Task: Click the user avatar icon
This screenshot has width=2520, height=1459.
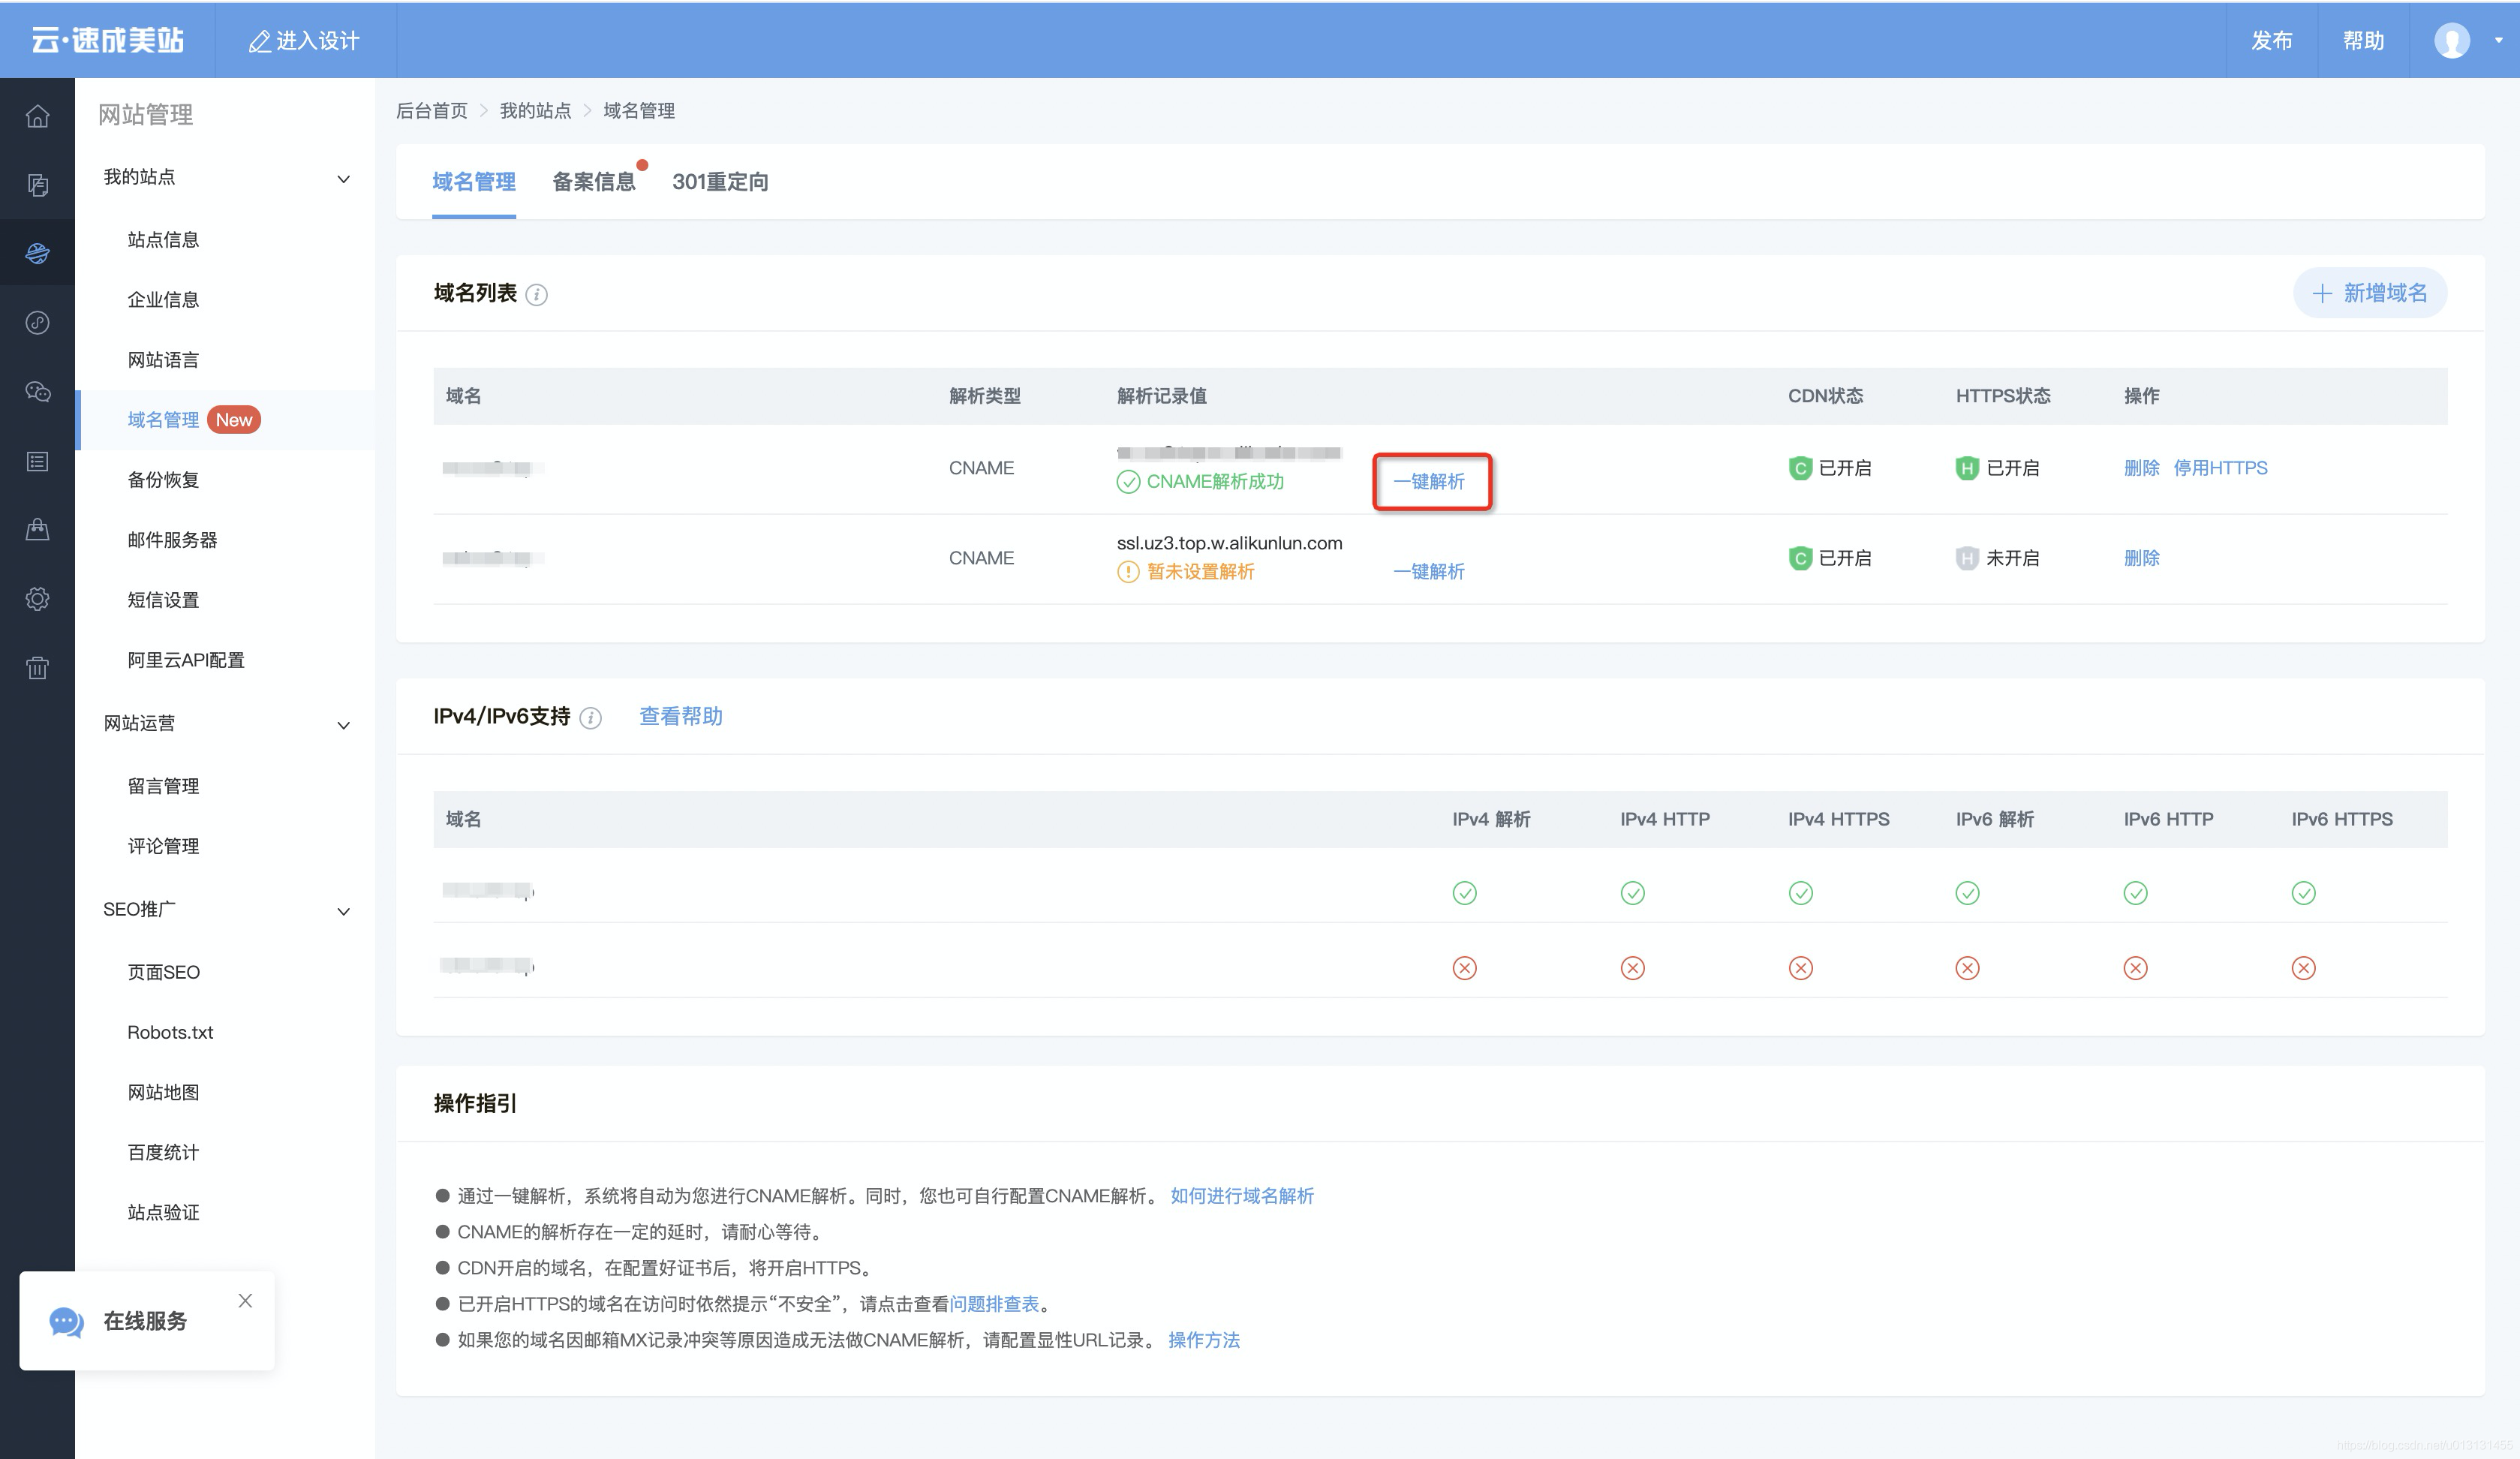Action: click(x=2451, y=41)
